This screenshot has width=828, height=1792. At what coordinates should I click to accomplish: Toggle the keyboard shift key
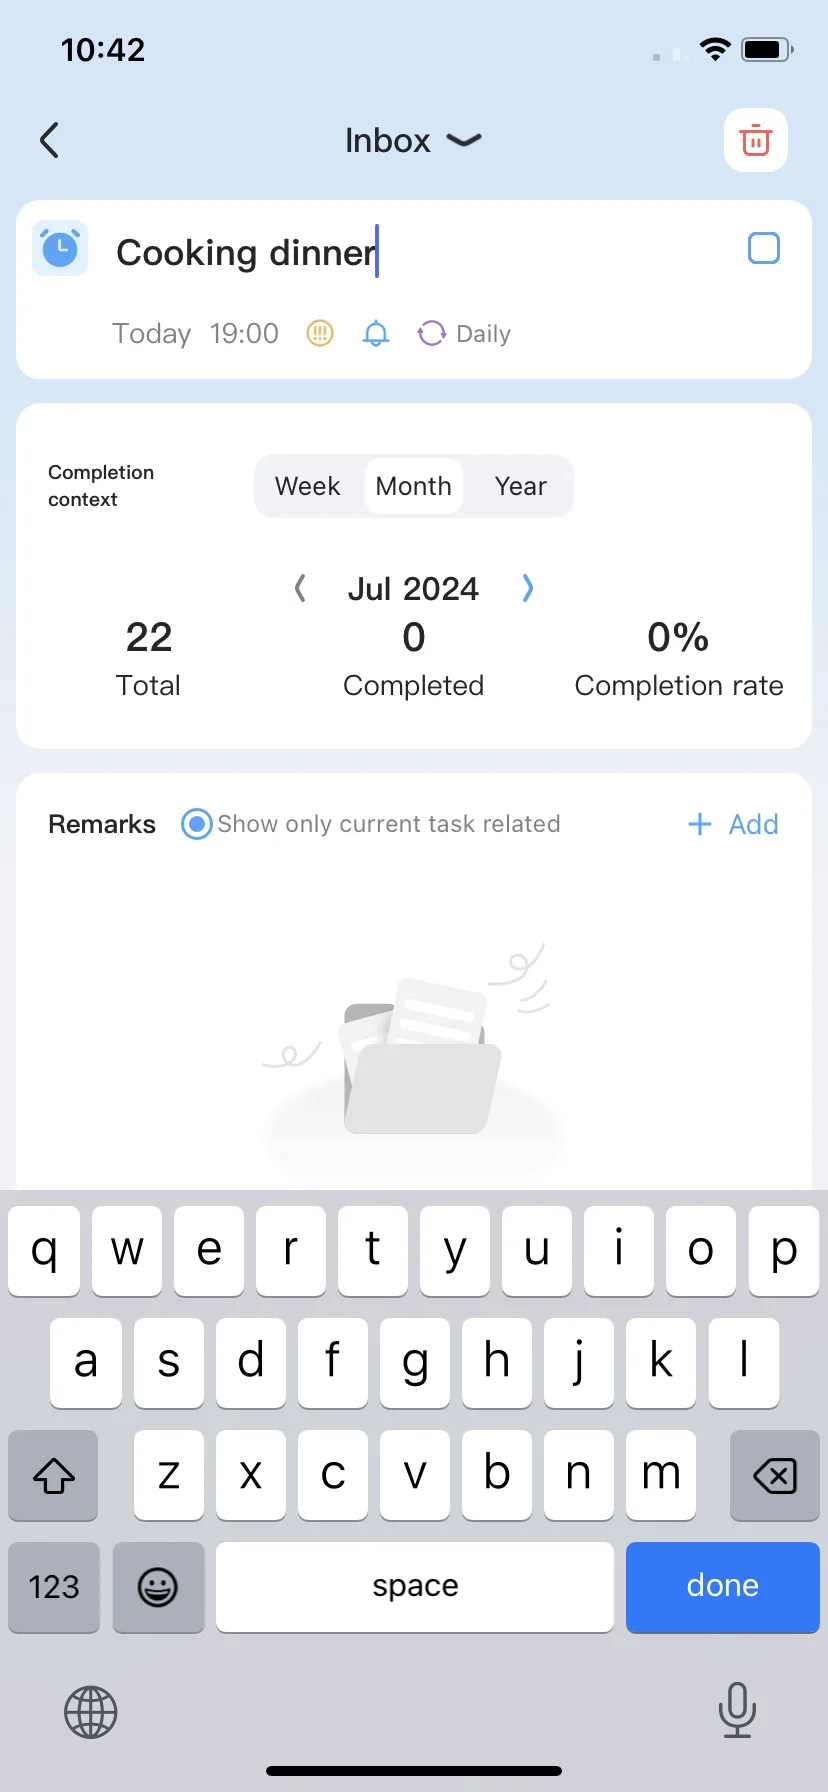tap(54, 1475)
